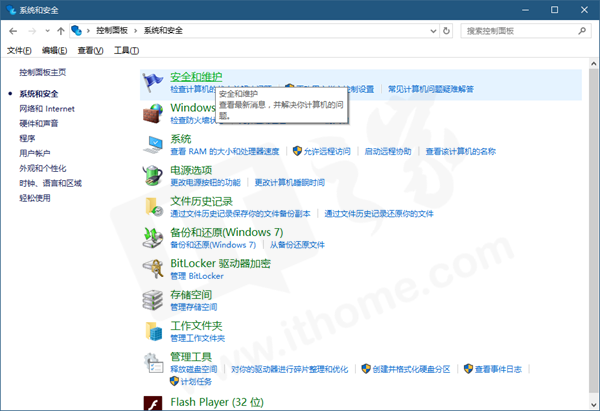Open the 工具(T) menu
The image size is (600, 411).
pos(126,50)
